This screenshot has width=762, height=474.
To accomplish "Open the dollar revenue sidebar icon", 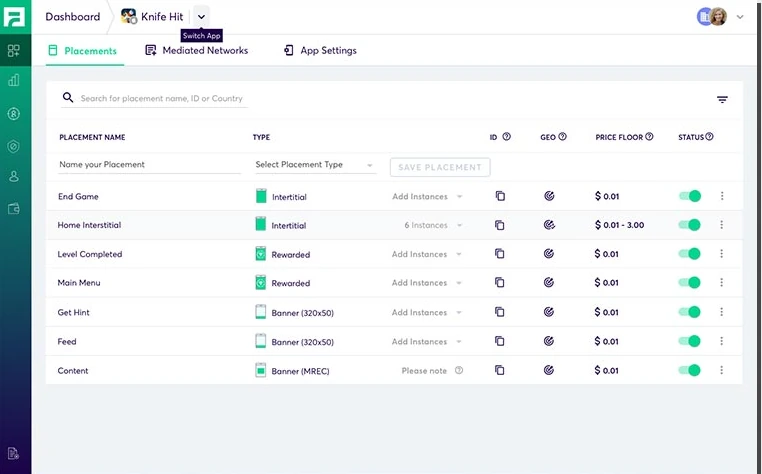I will [x=14, y=114].
